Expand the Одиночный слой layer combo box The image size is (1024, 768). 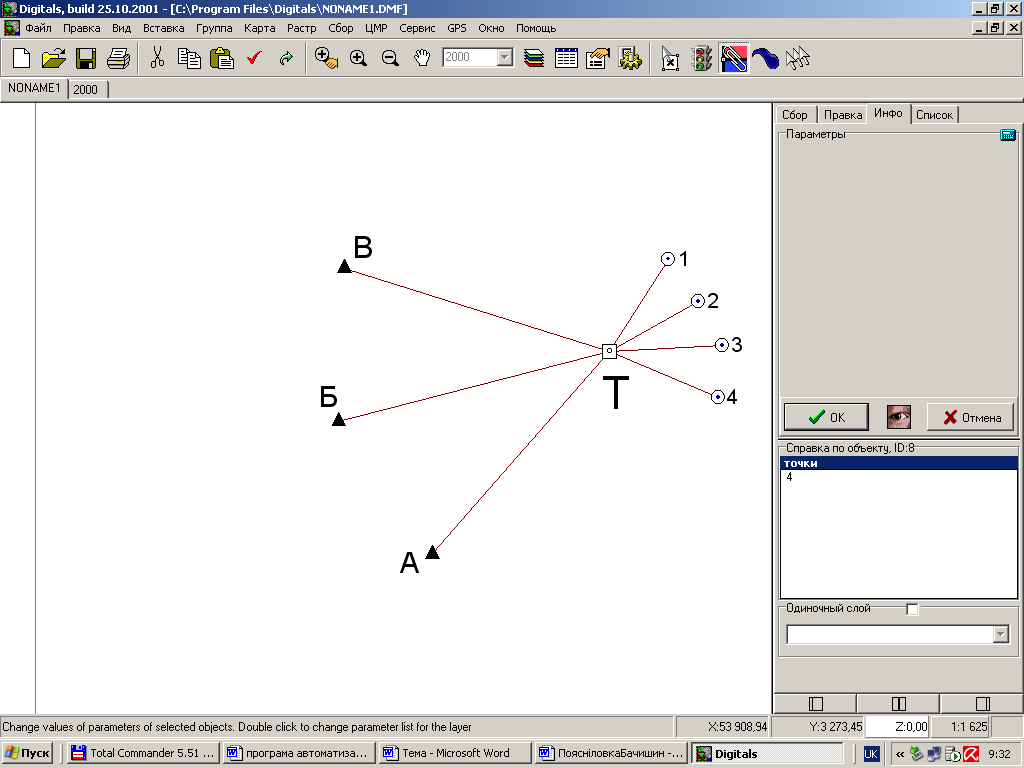click(x=1000, y=634)
